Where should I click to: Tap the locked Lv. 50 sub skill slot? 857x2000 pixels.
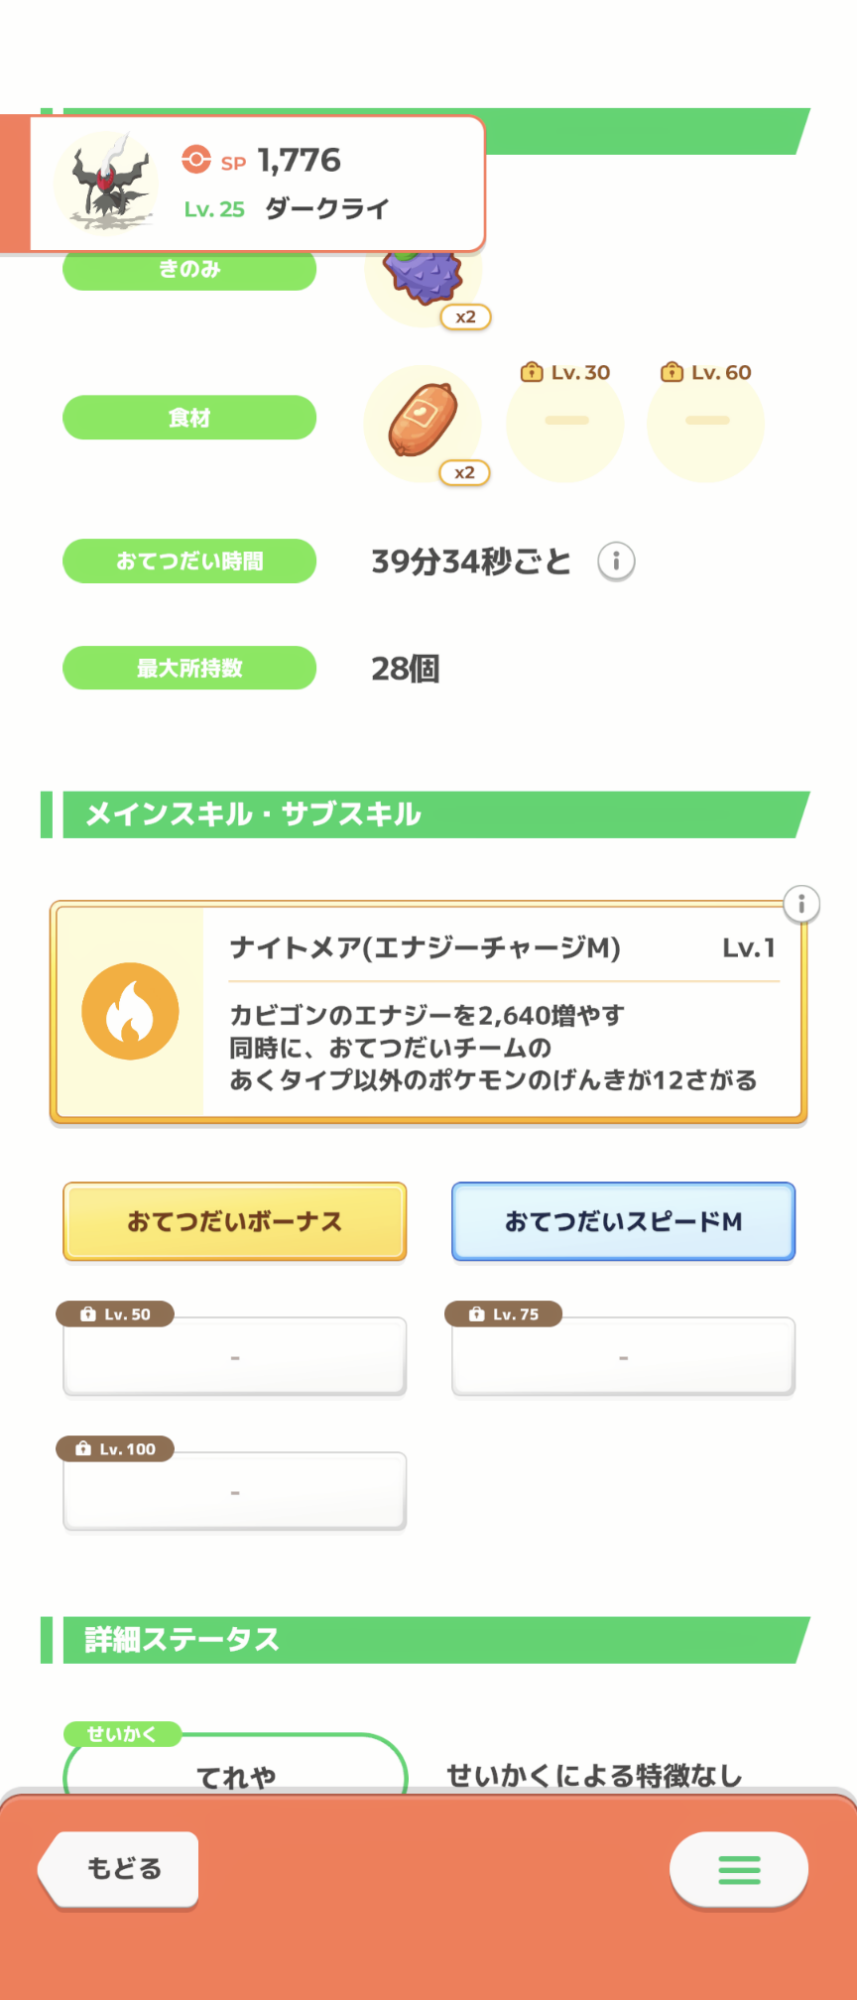(235, 1356)
